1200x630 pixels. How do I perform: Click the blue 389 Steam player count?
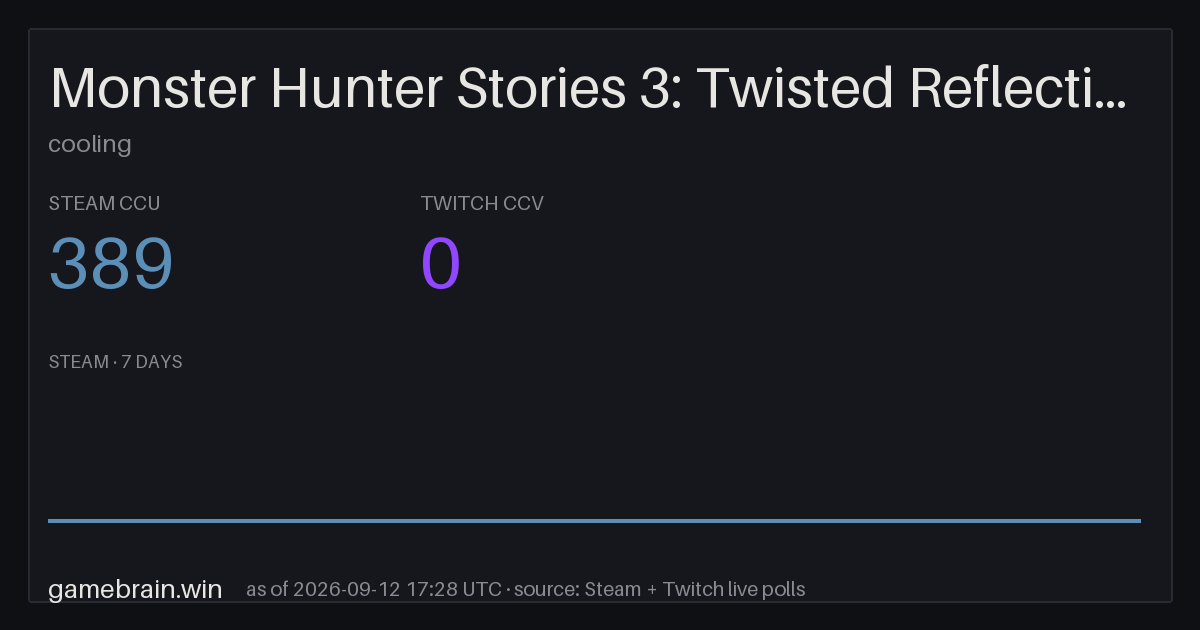111,264
